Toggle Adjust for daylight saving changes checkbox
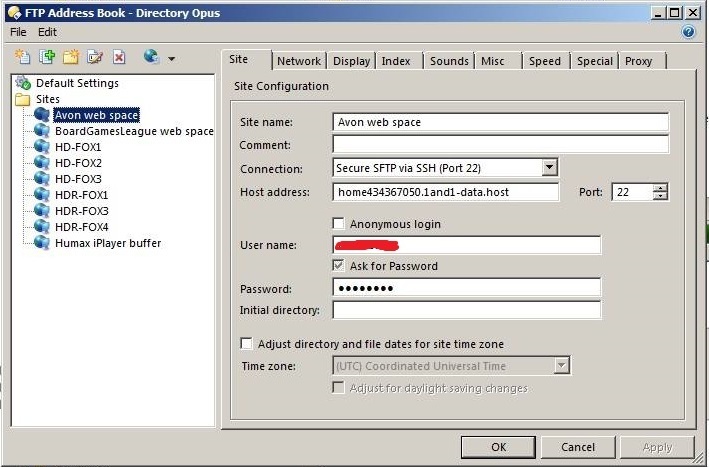 338,387
